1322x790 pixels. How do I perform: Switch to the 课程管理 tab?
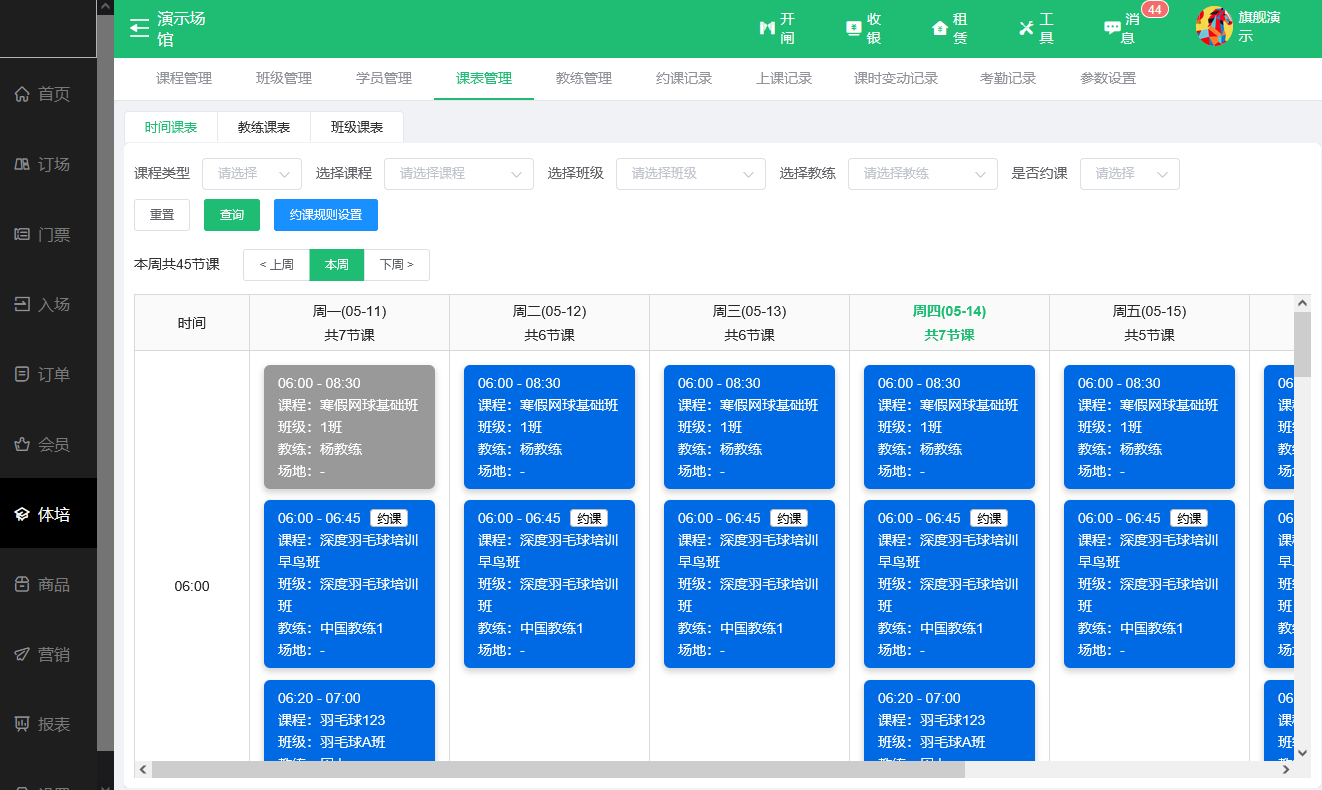click(x=184, y=78)
